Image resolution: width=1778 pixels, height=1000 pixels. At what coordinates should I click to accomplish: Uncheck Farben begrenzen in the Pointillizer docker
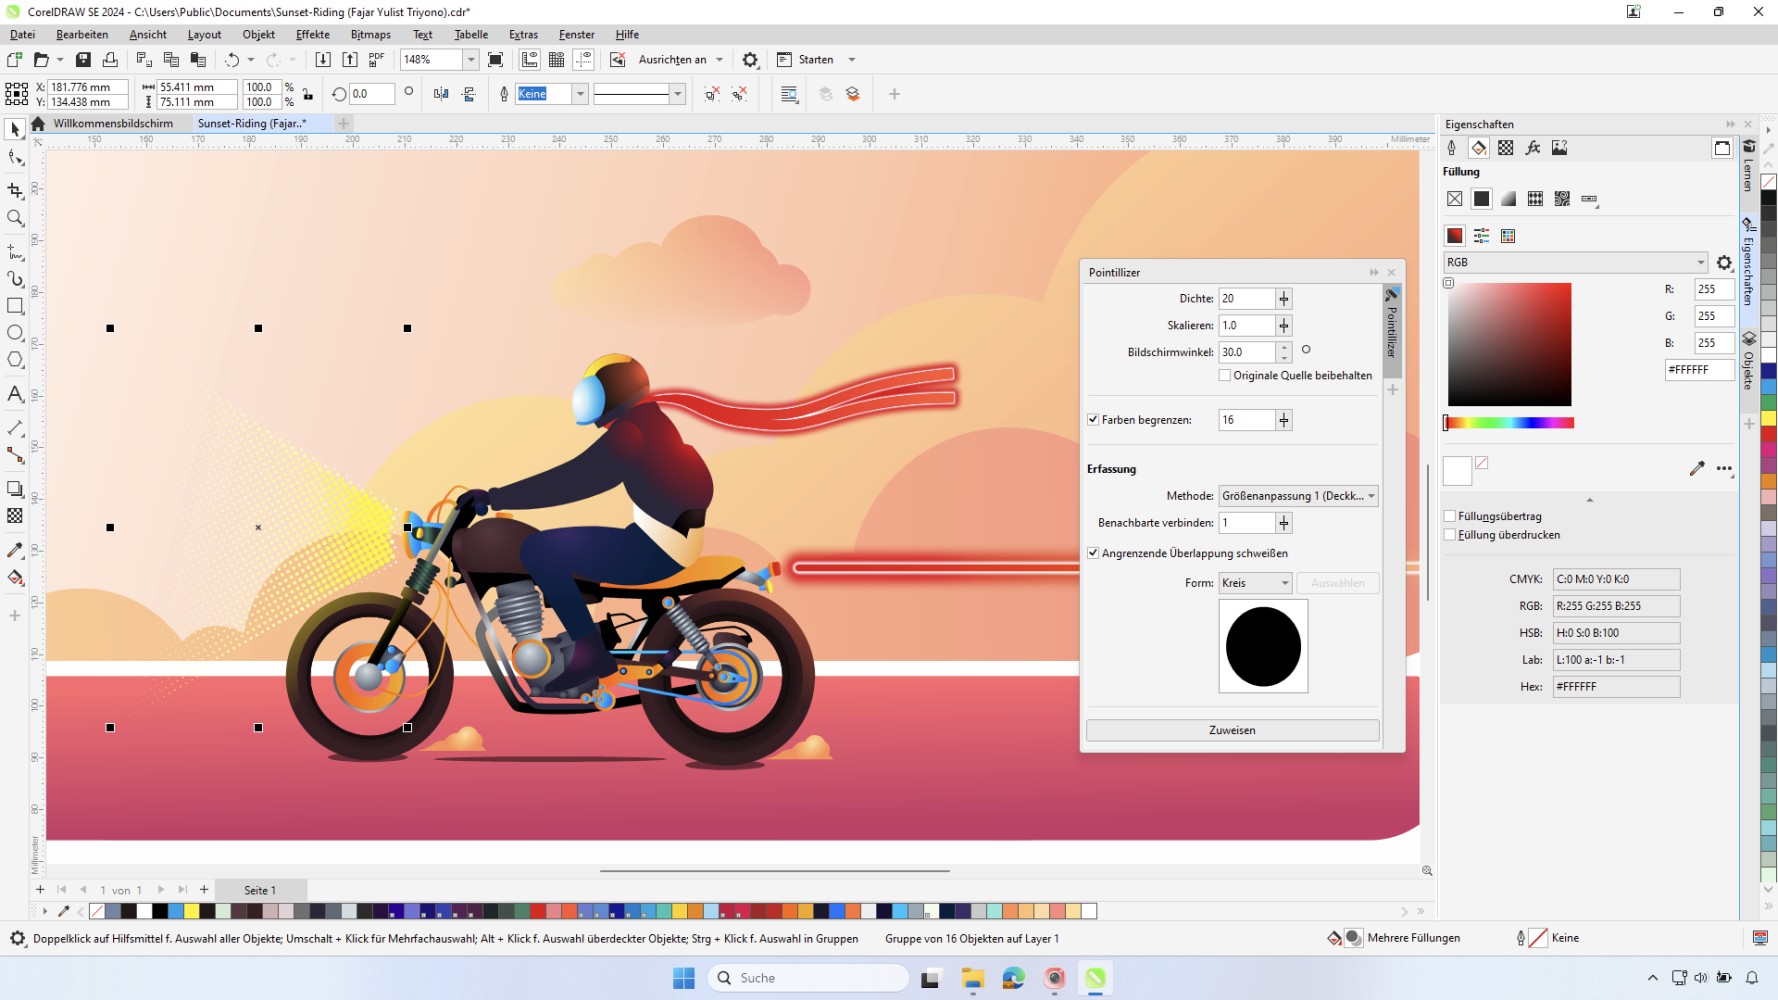click(x=1094, y=419)
